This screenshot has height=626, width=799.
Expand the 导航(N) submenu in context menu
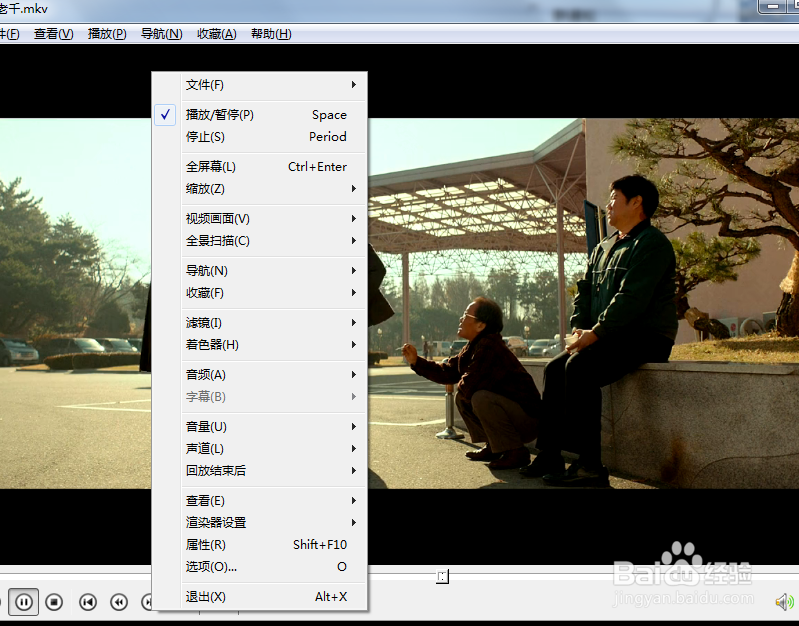coord(260,271)
